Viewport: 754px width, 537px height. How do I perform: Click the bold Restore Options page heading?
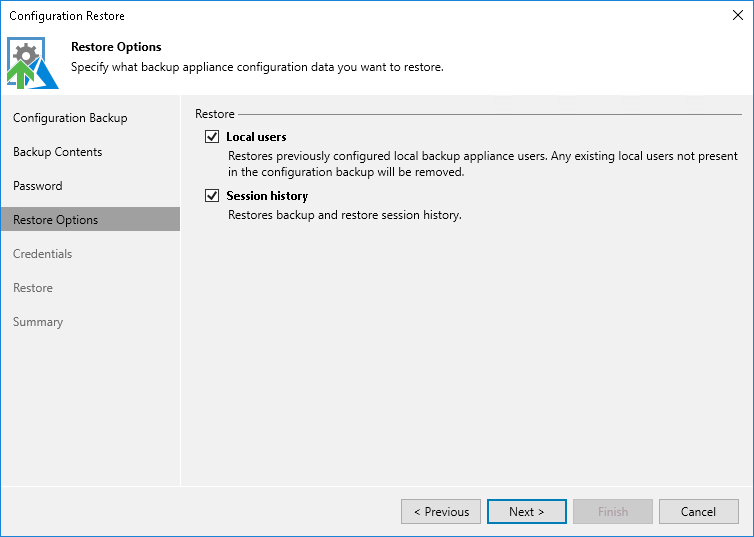click(116, 47)
